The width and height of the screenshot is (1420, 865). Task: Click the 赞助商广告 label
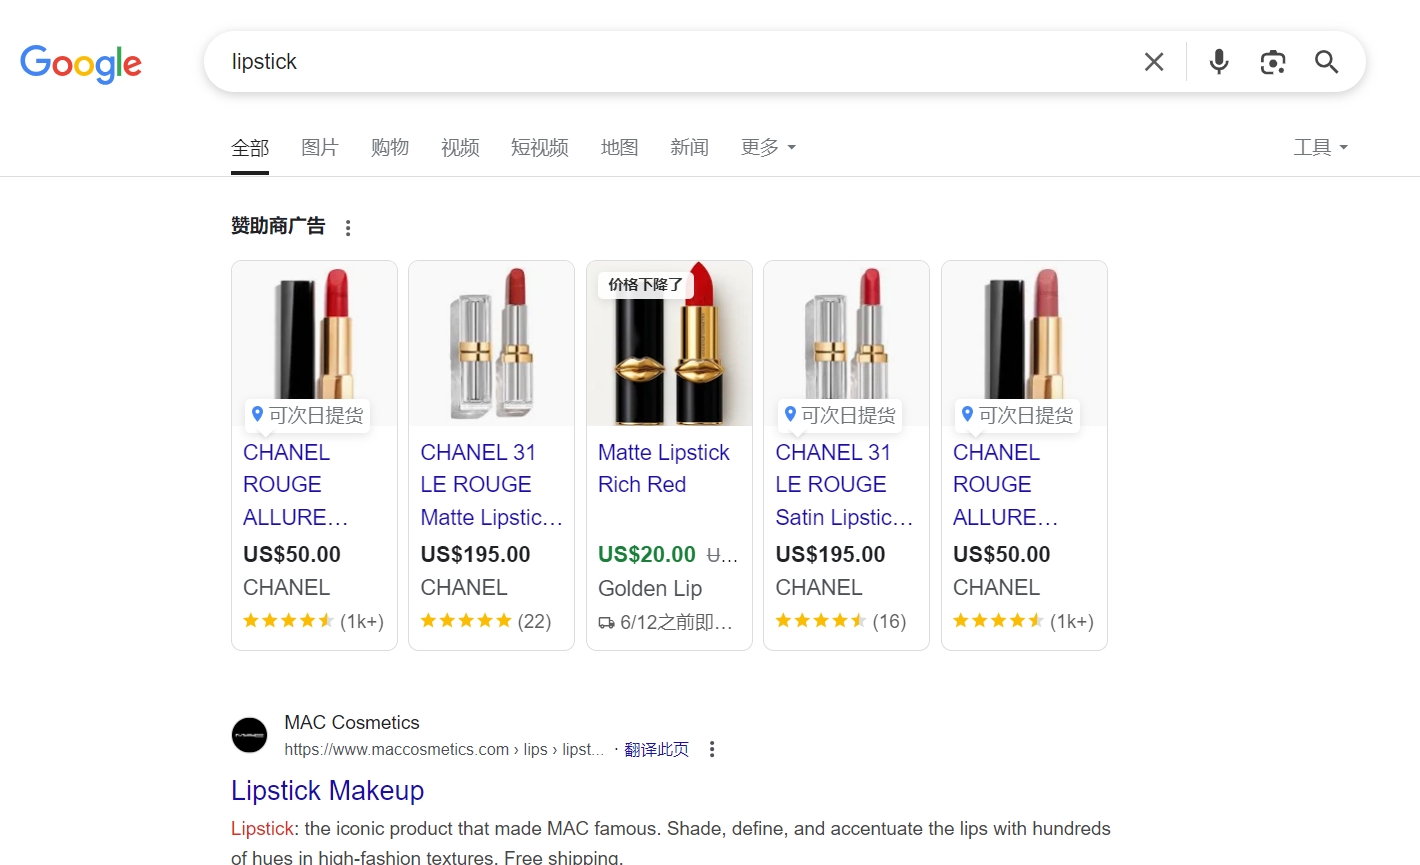[278, 226]
